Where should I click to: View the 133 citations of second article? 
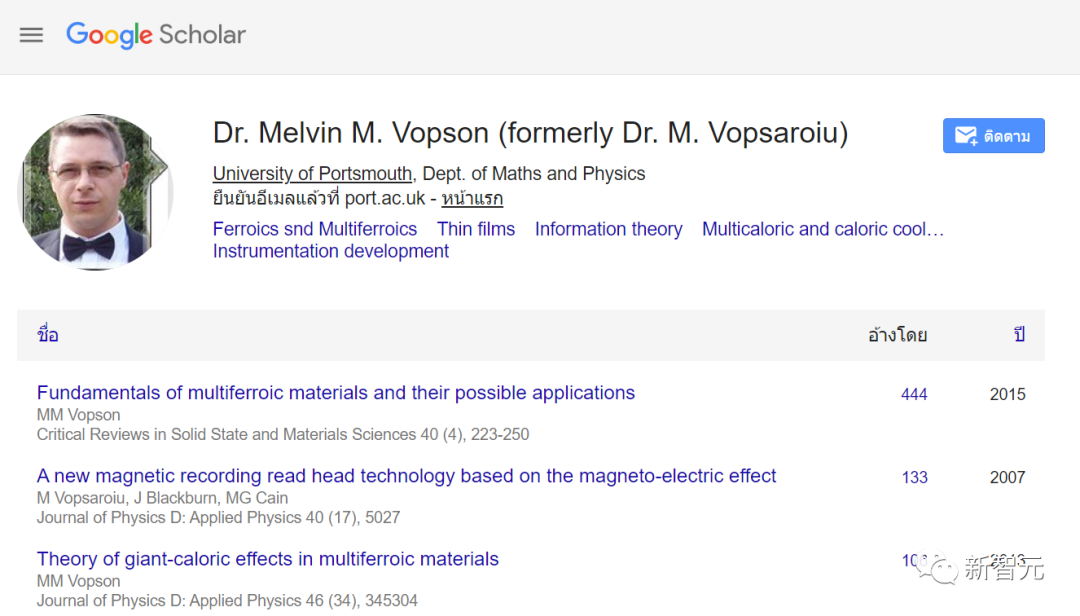click(x=914, y=477)
